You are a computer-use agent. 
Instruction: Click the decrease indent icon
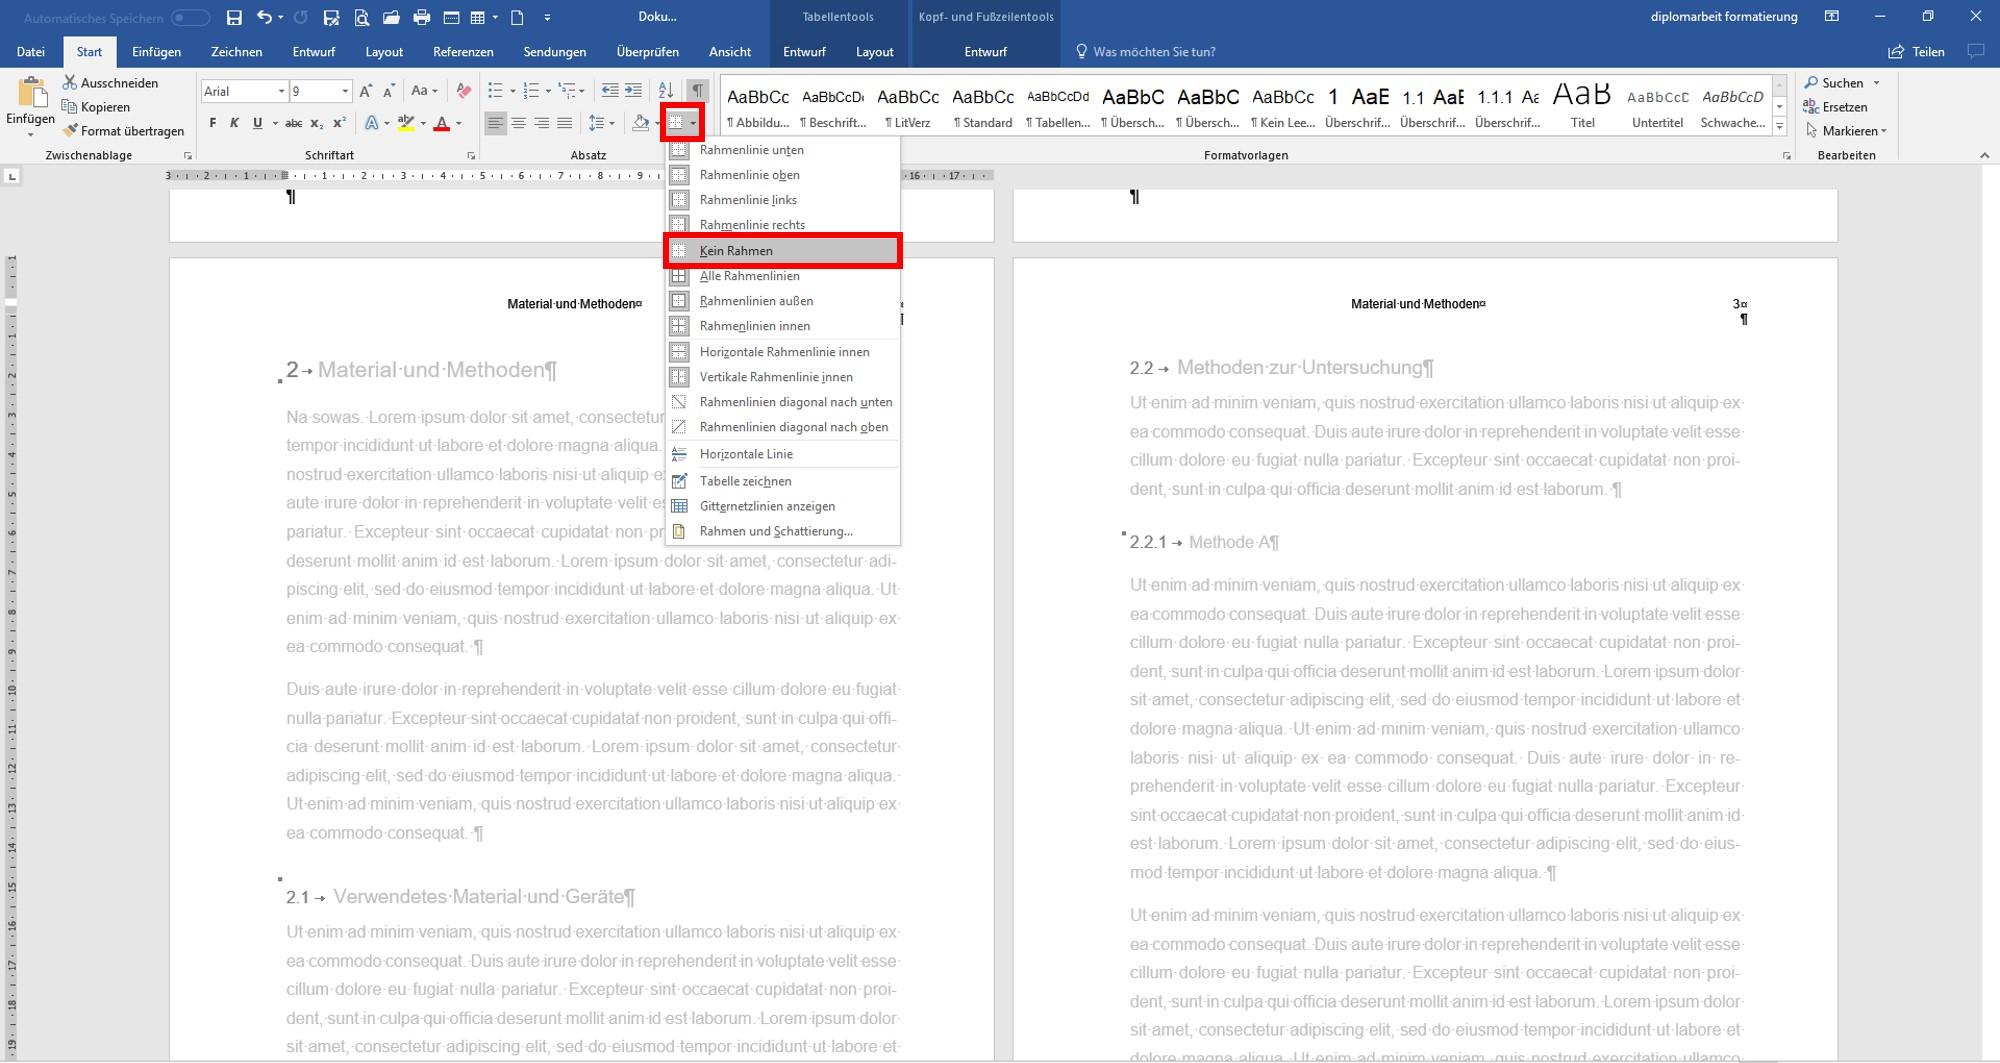(x=610, y=91)
